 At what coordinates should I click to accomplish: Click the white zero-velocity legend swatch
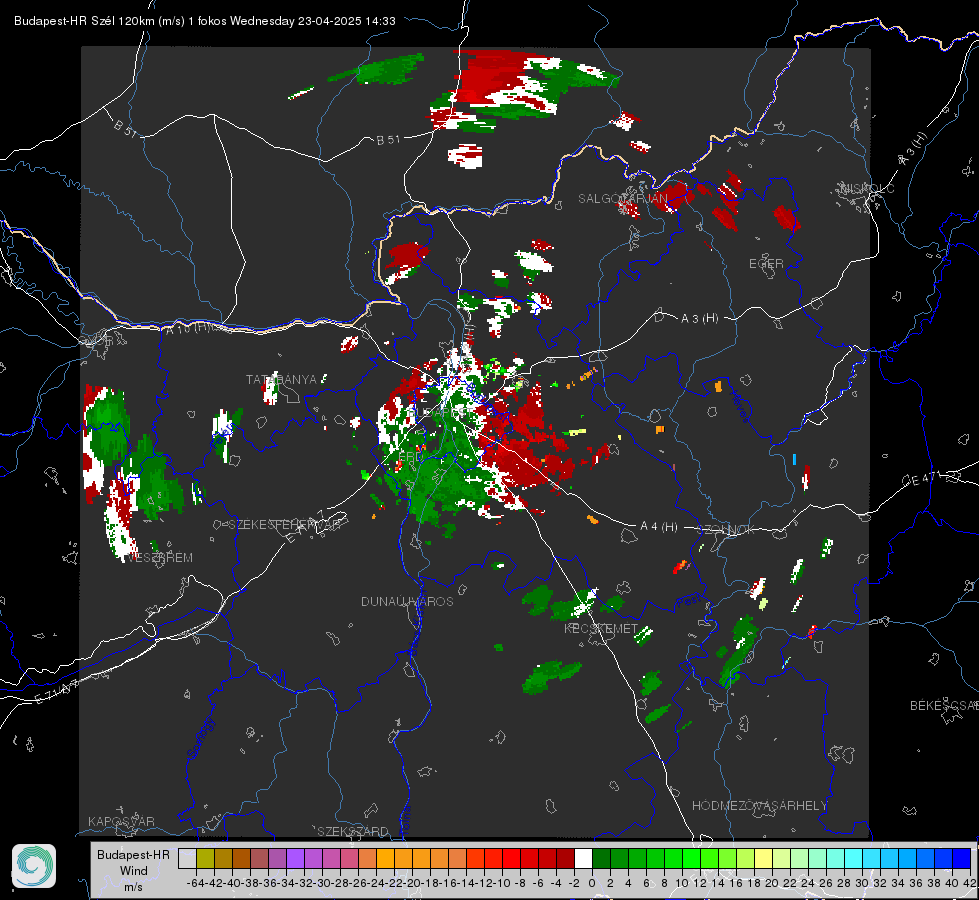pos(583,858)
